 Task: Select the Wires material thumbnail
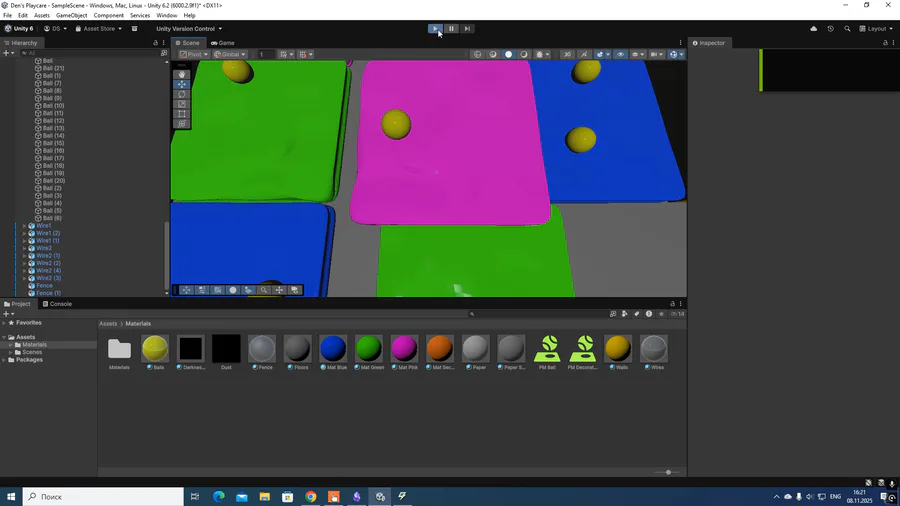pos(654,353)
